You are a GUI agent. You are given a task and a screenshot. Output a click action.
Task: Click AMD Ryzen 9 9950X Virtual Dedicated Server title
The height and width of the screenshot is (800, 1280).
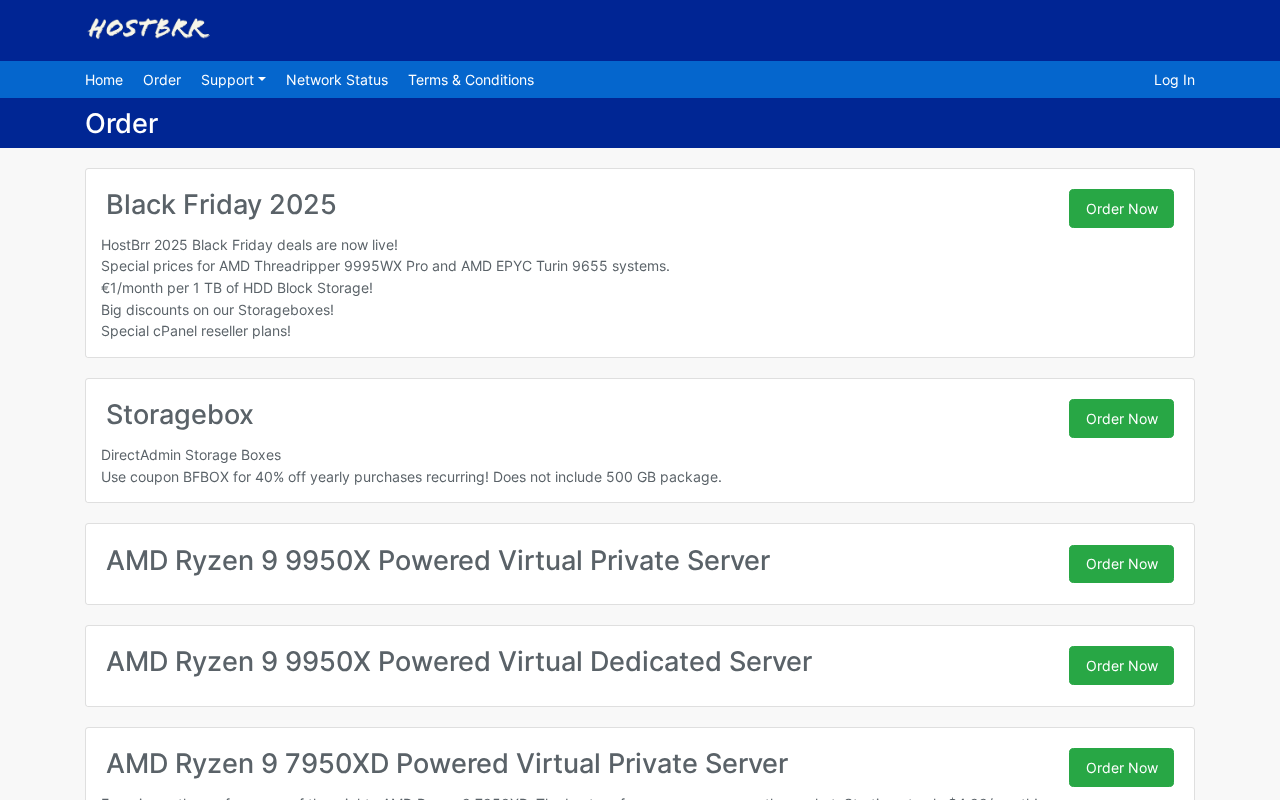coord(459,662)
